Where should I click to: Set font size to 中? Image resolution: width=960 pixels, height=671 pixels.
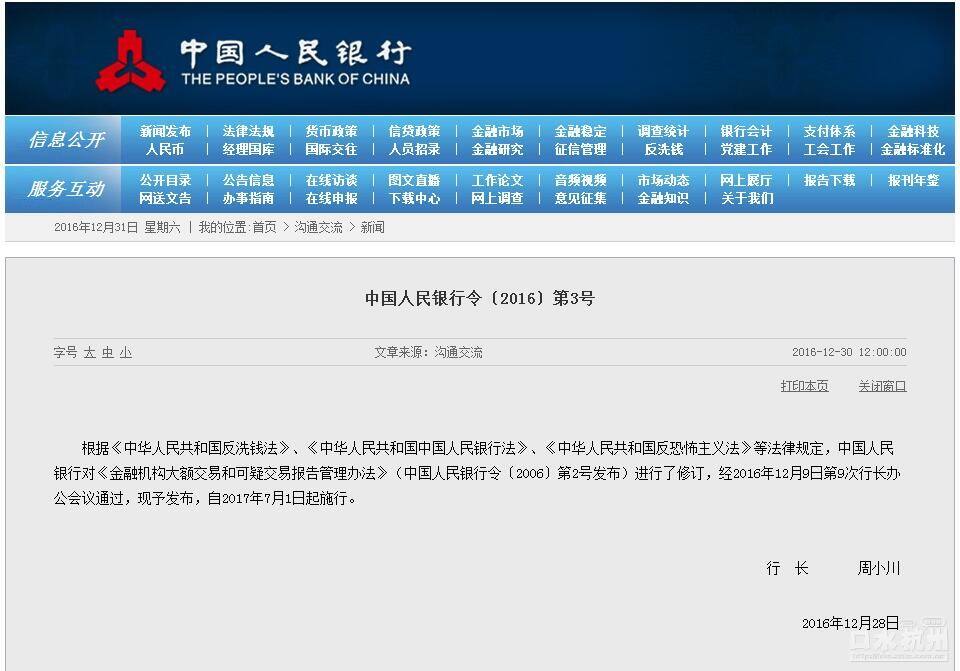click(x=108, y=353)
